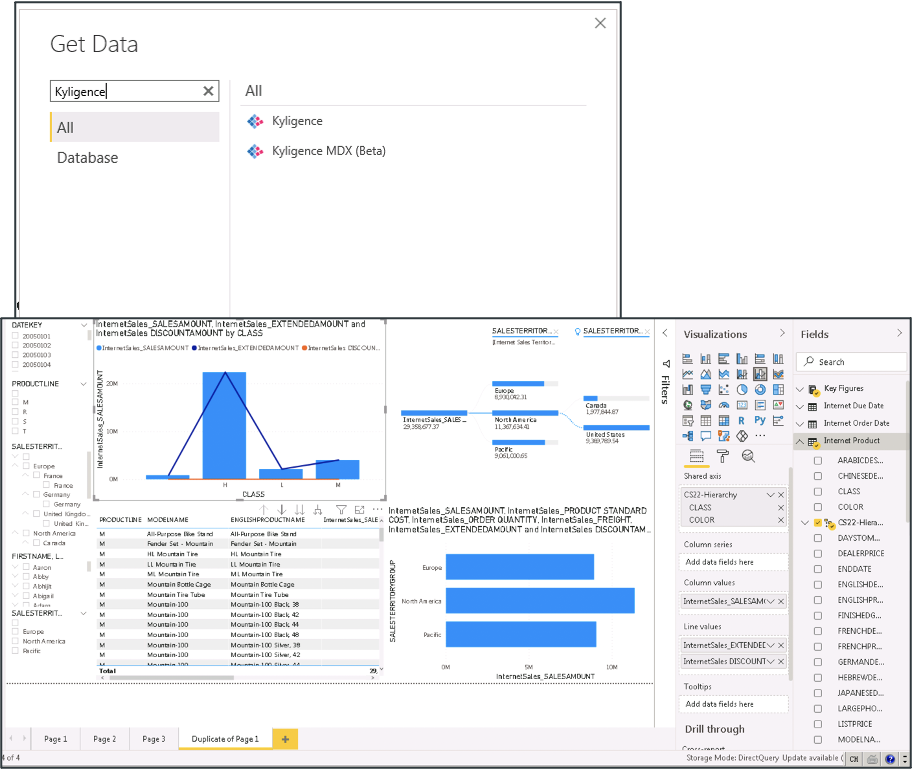Click the Fields pane Search box
Viewport: 912px width, 770px height.
[x=852, y=362]
